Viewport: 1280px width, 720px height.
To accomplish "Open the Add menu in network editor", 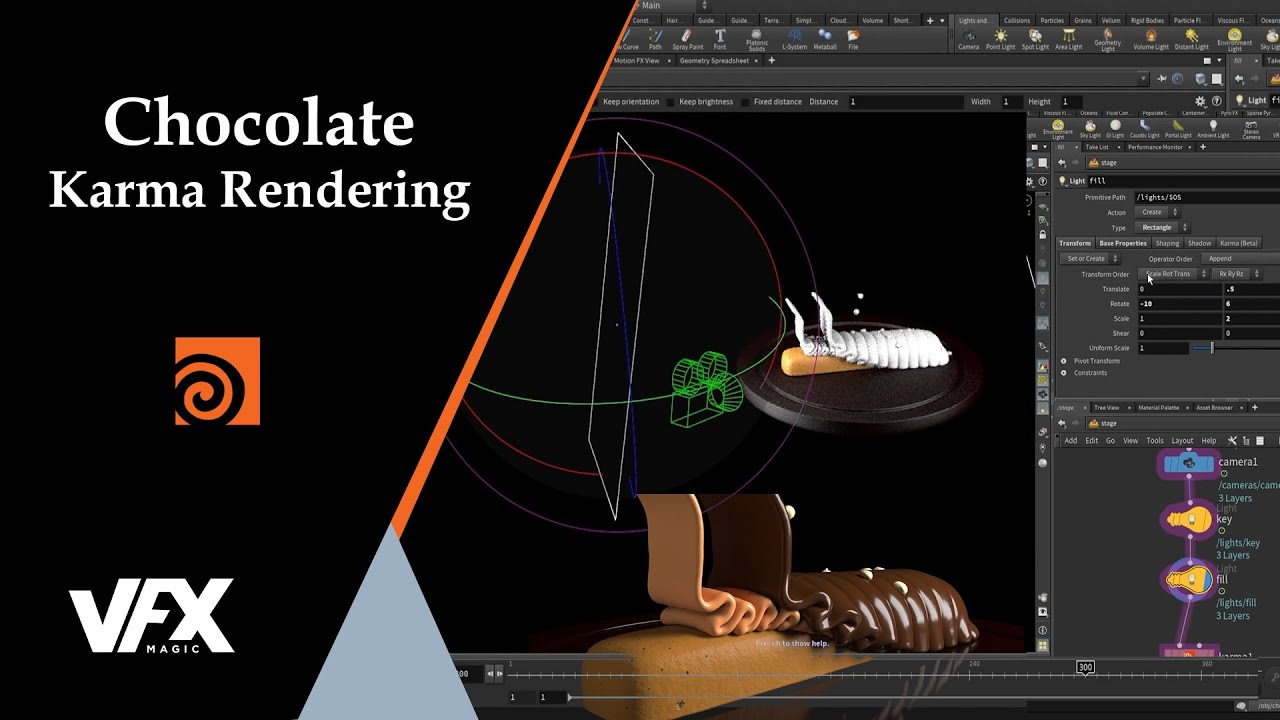I will click(1070, 440).
